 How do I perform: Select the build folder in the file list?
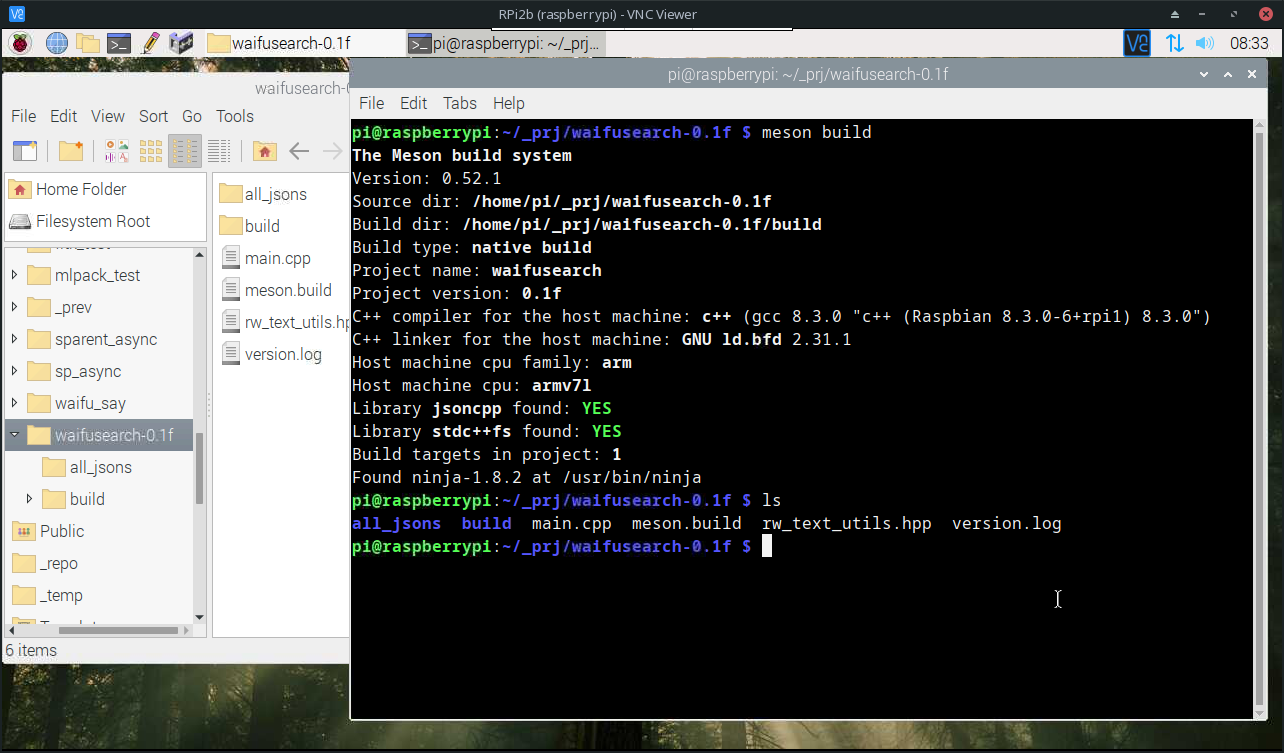[x=249, y=226]
